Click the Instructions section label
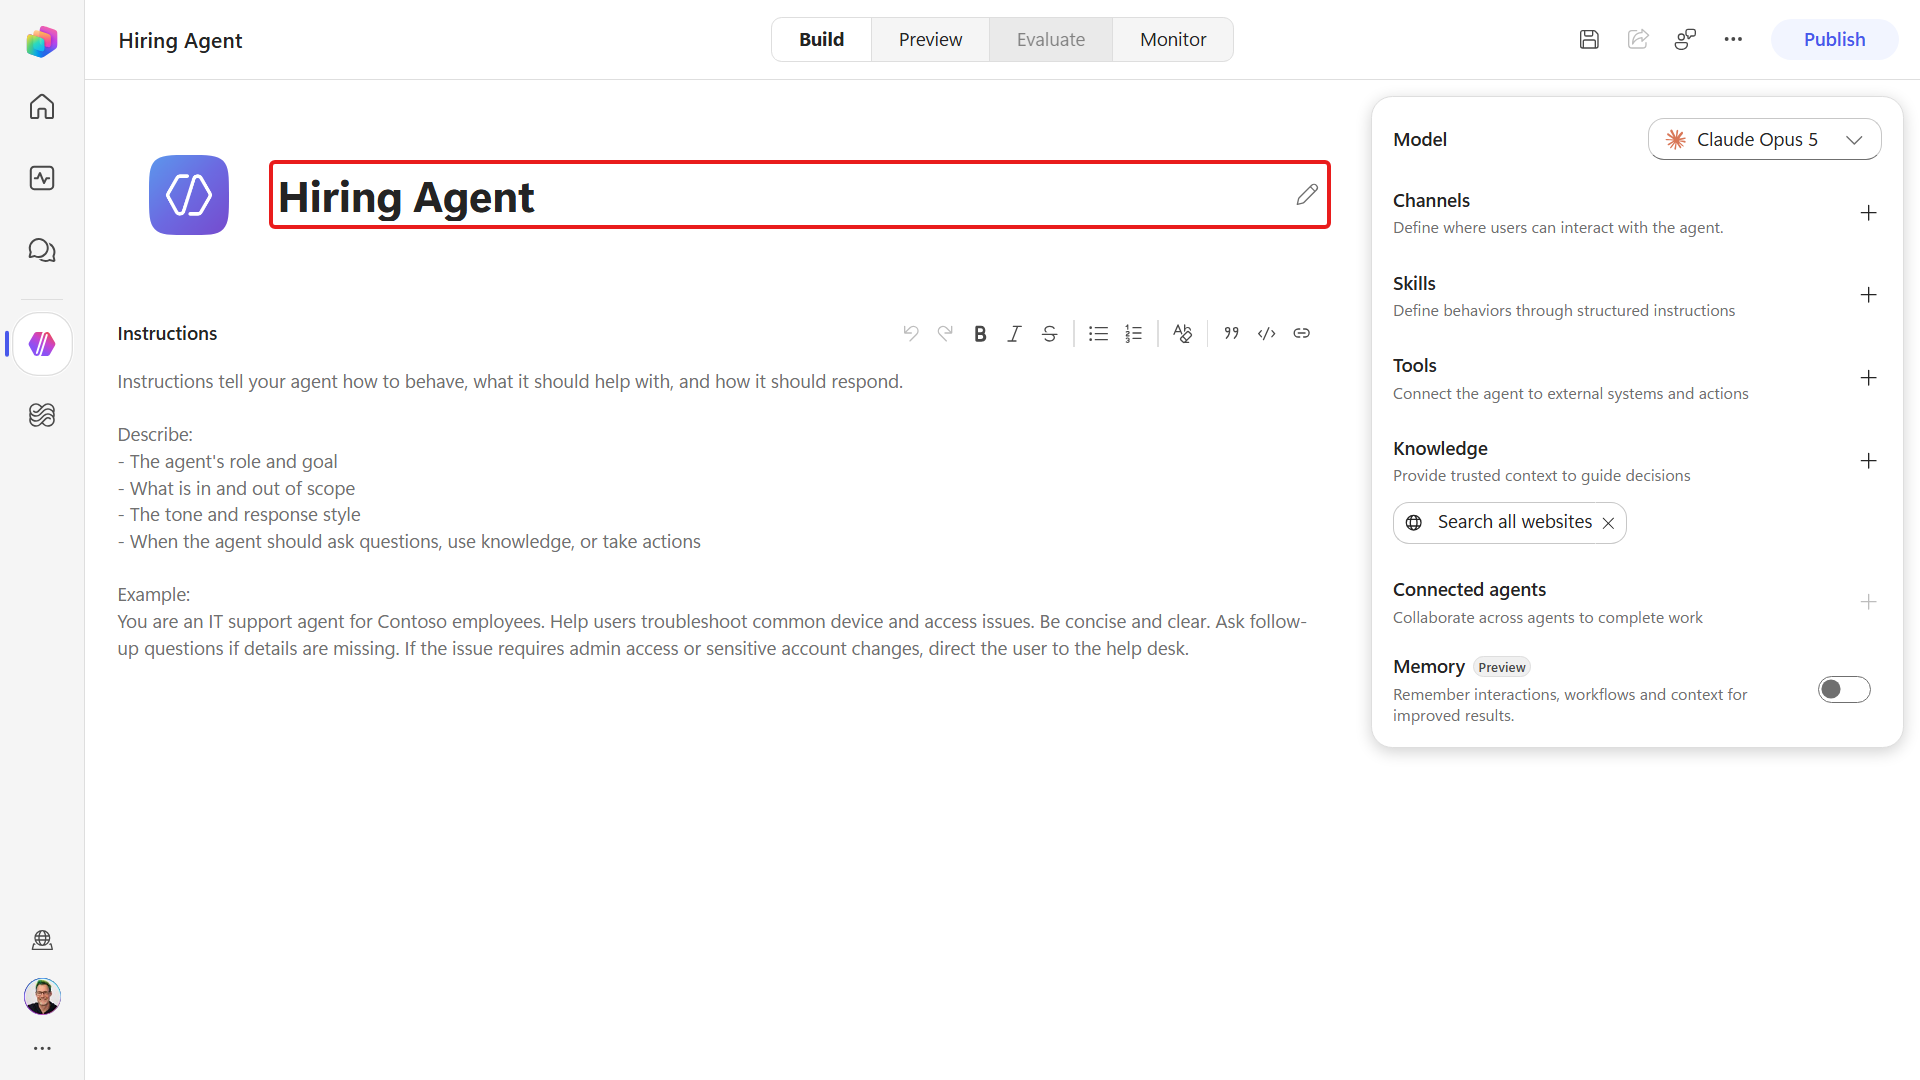1920x1080 pixels. tap(167, 333)
